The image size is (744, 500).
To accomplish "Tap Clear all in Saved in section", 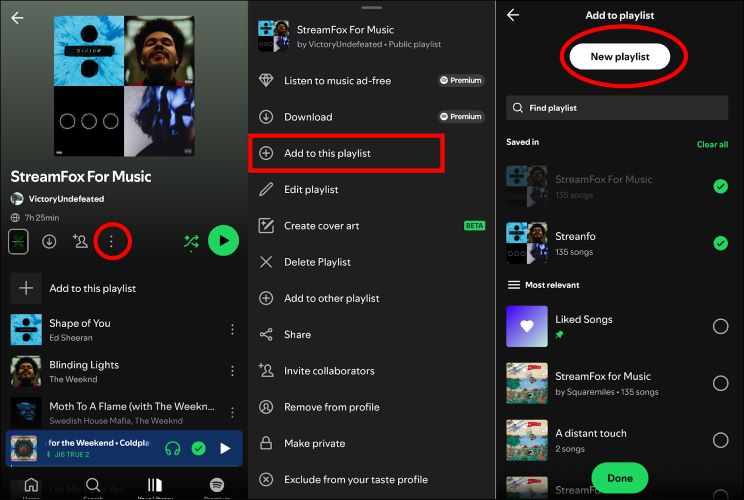I will point(712,144).
